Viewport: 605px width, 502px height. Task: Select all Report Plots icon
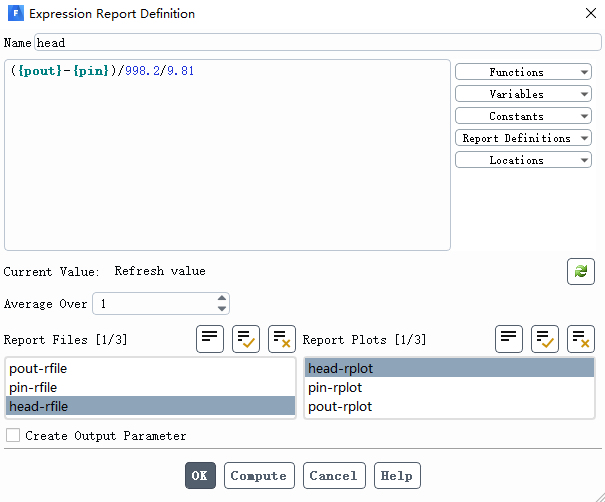click(545, 339)
